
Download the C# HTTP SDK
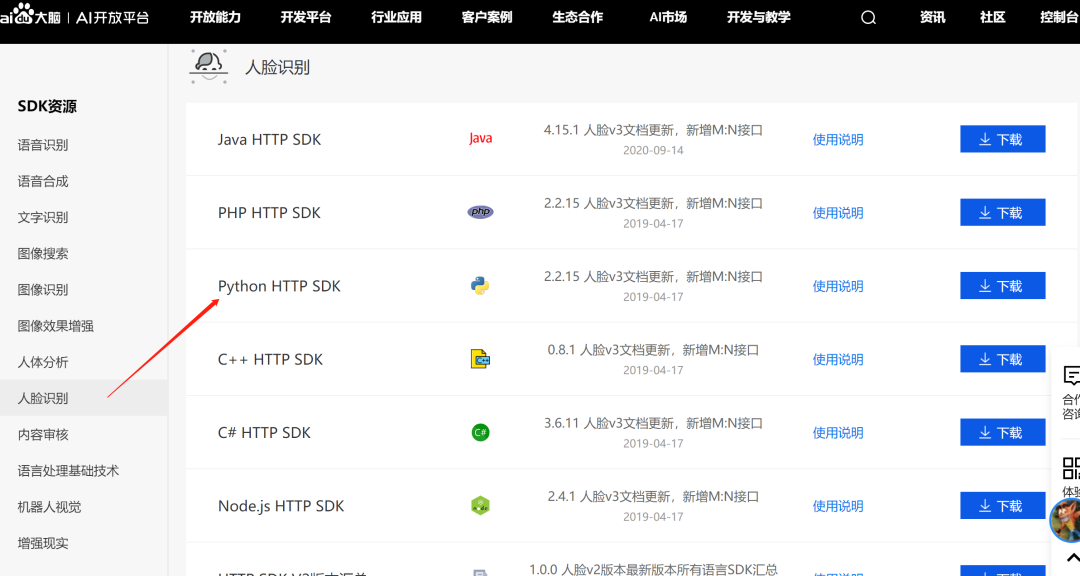(1002, 432)
